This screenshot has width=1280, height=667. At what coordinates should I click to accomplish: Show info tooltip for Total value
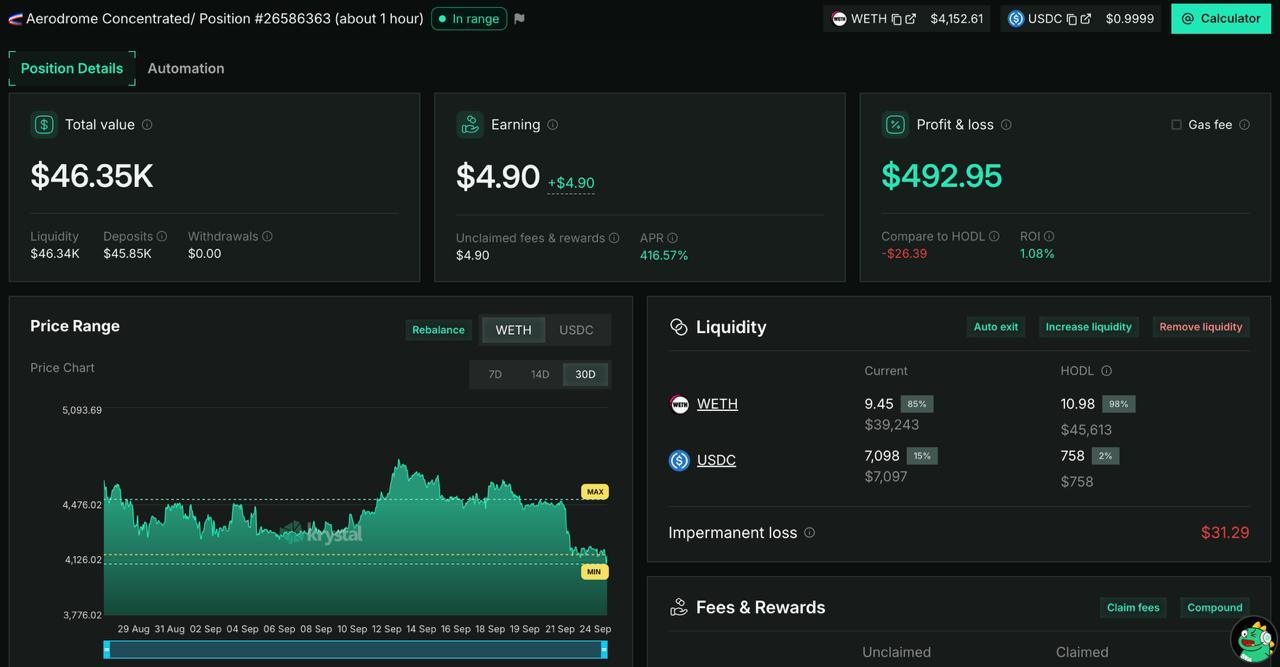tap(147, 125)
